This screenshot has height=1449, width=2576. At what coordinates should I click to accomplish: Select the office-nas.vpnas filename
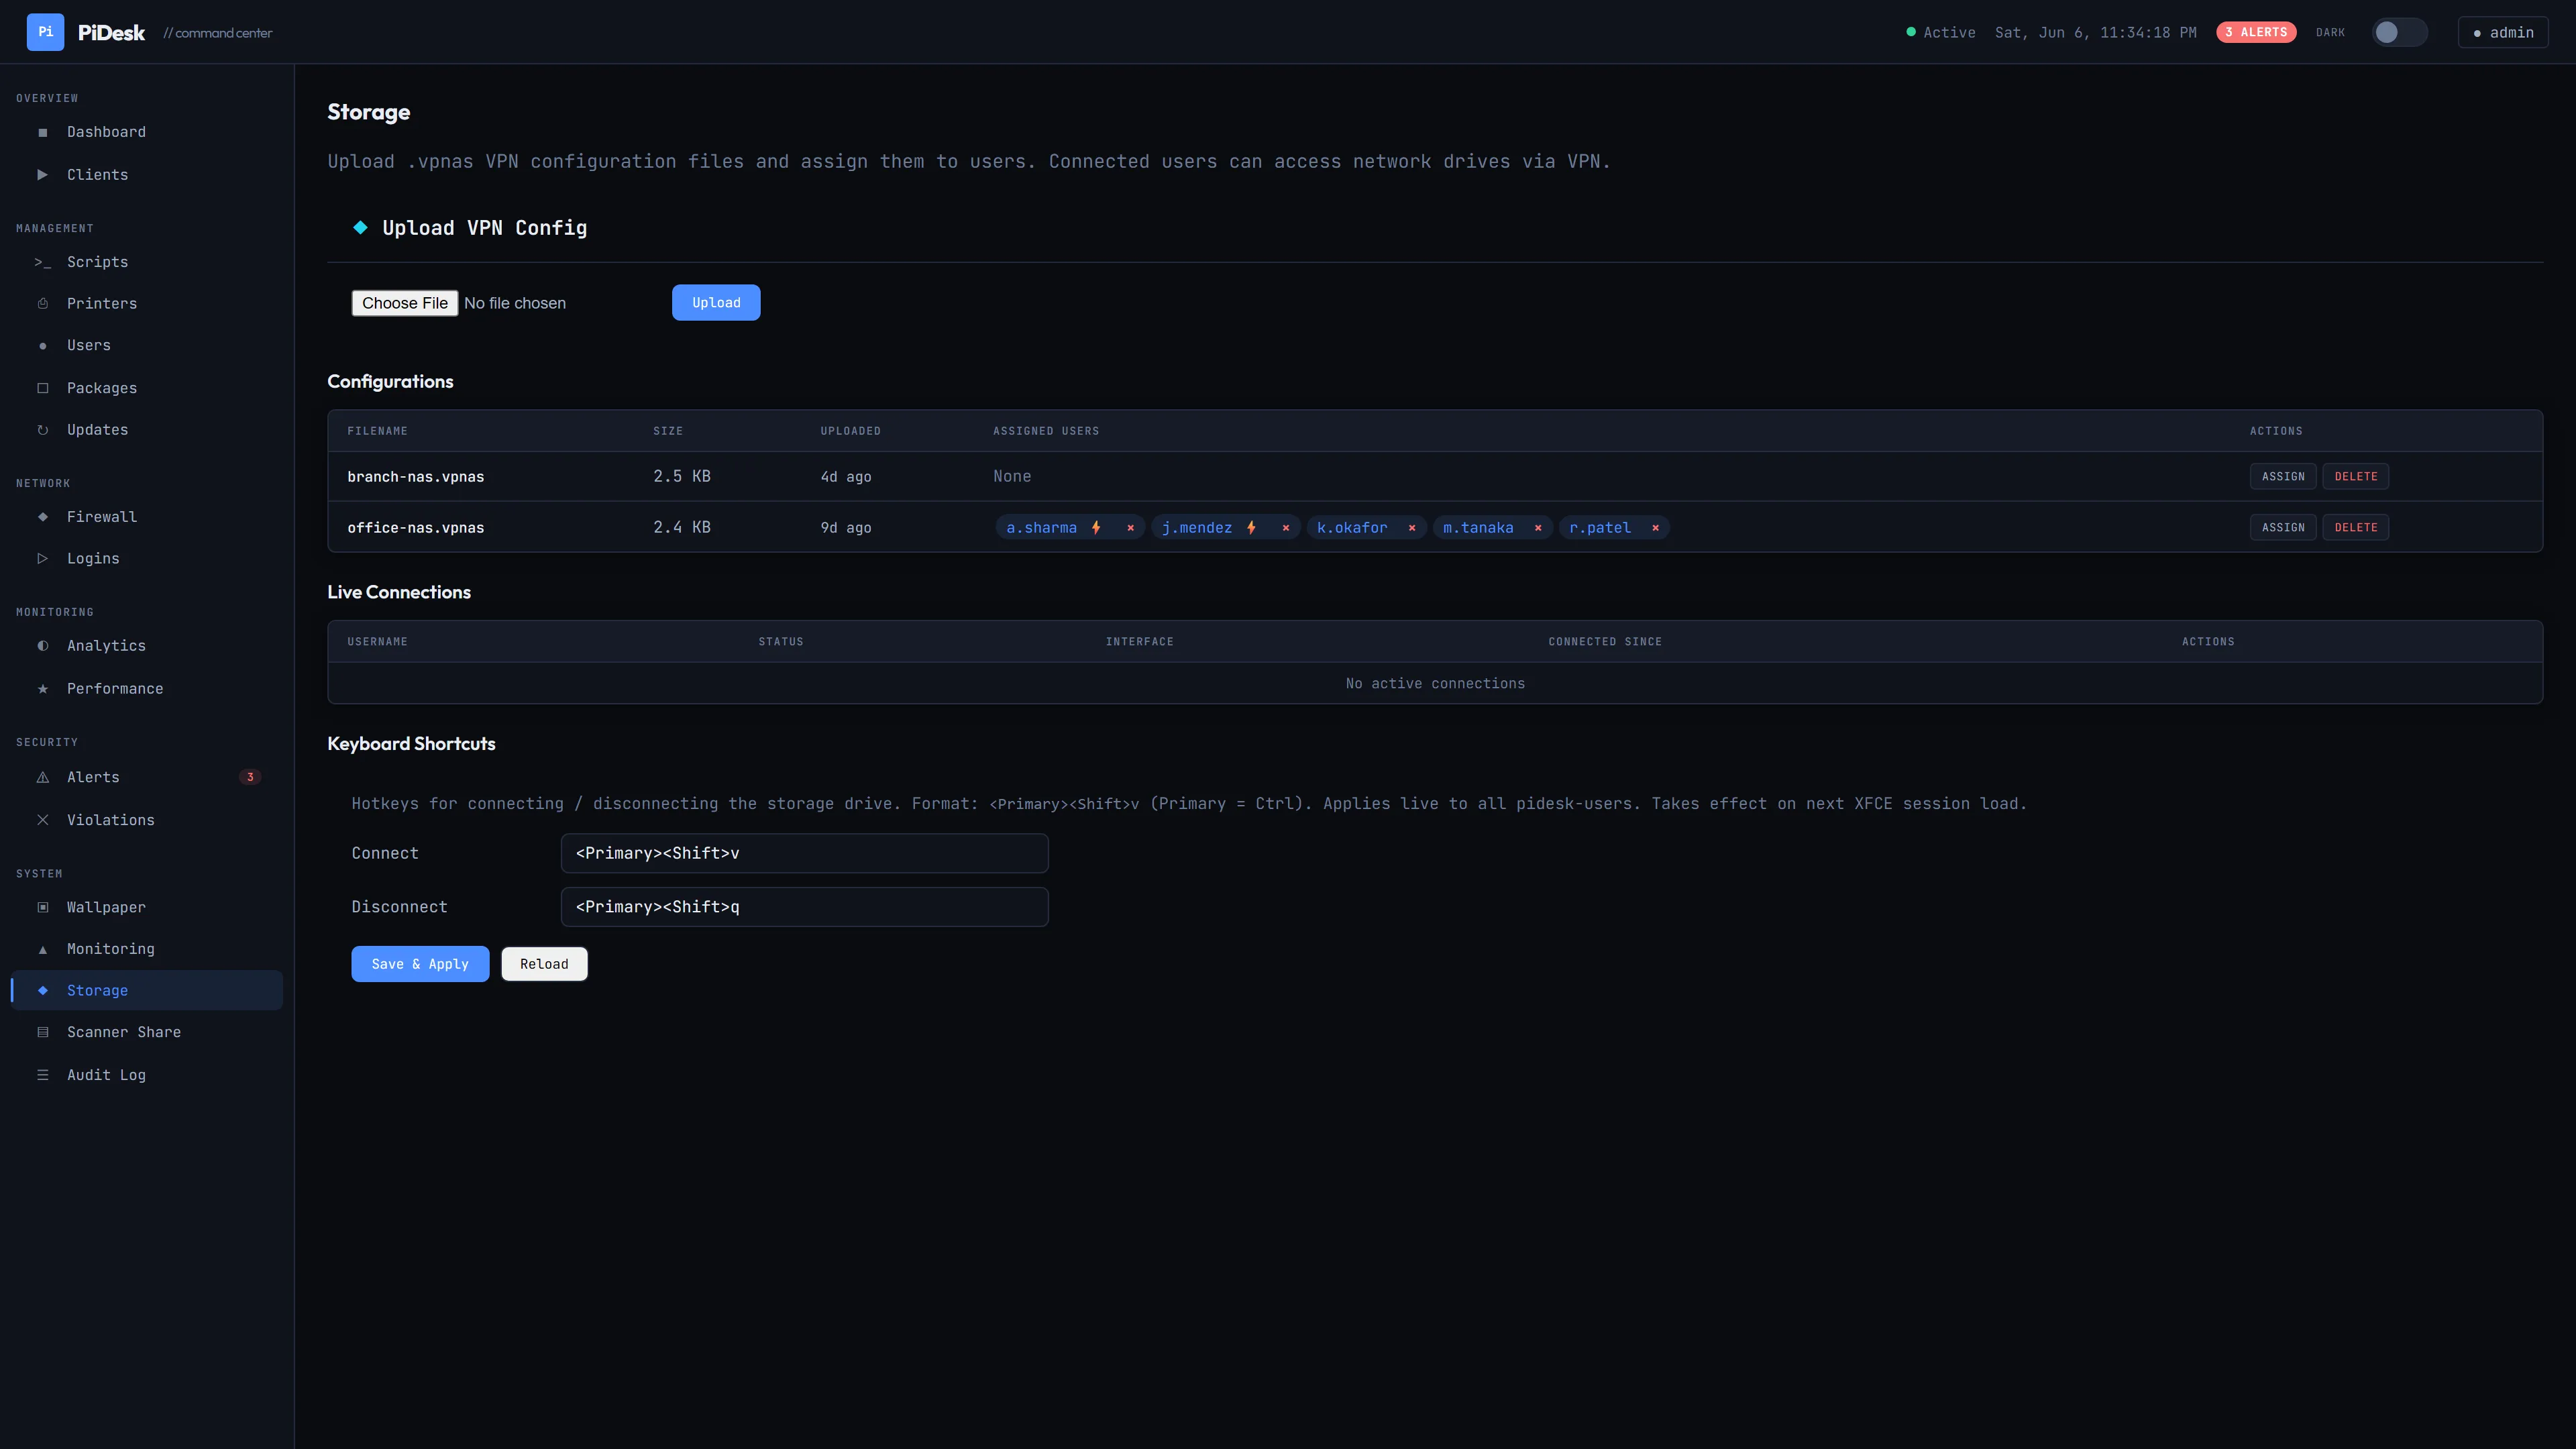pos(416,528)
